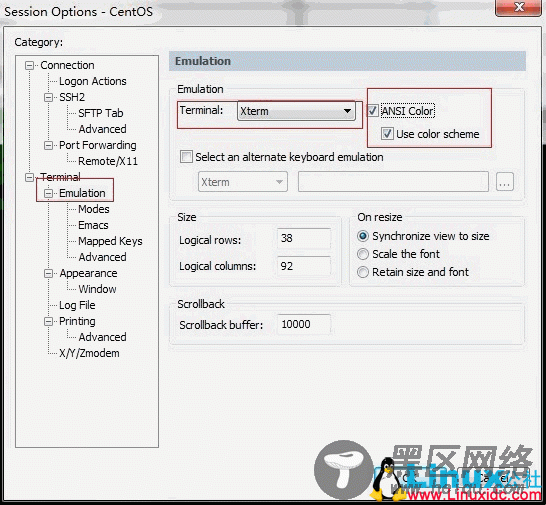Image resolution: width=546 pixels, height=505 pixels.
Task: Click the keyboard emulation file path field
Action: coord(393,182)
